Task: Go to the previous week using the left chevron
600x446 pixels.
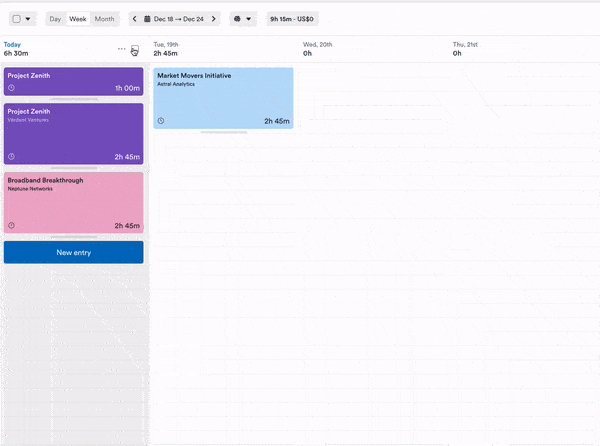Action: click(135, 19)
